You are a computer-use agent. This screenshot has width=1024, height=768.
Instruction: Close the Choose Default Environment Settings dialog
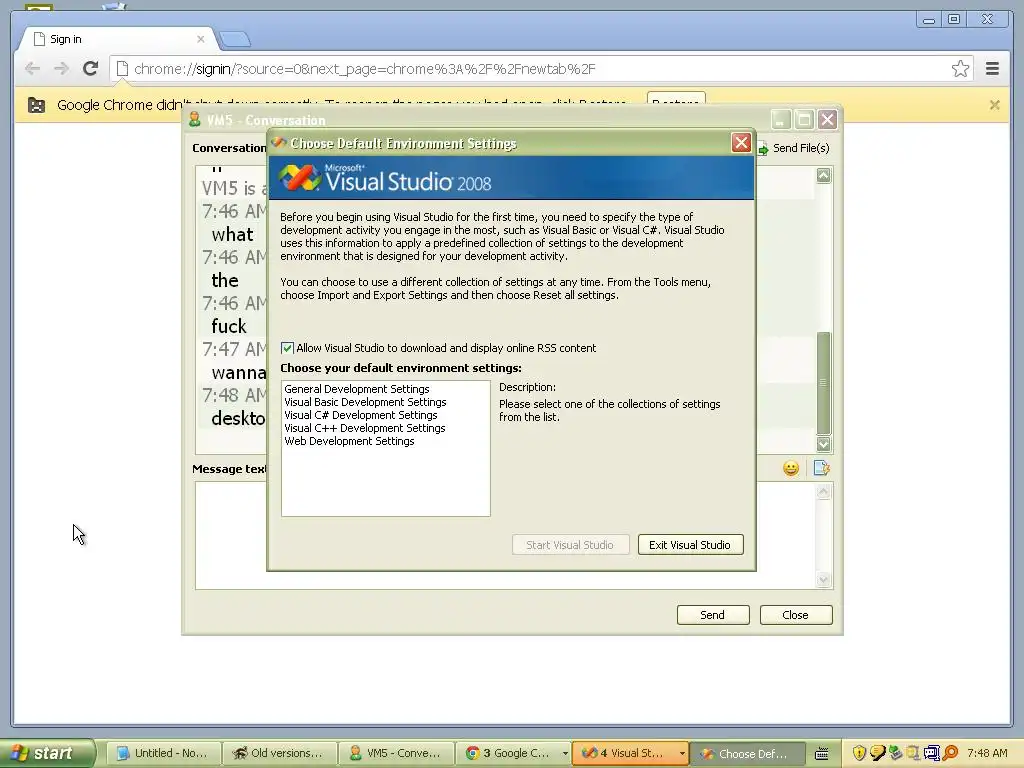pyautogui.click(x=741, y=142)
